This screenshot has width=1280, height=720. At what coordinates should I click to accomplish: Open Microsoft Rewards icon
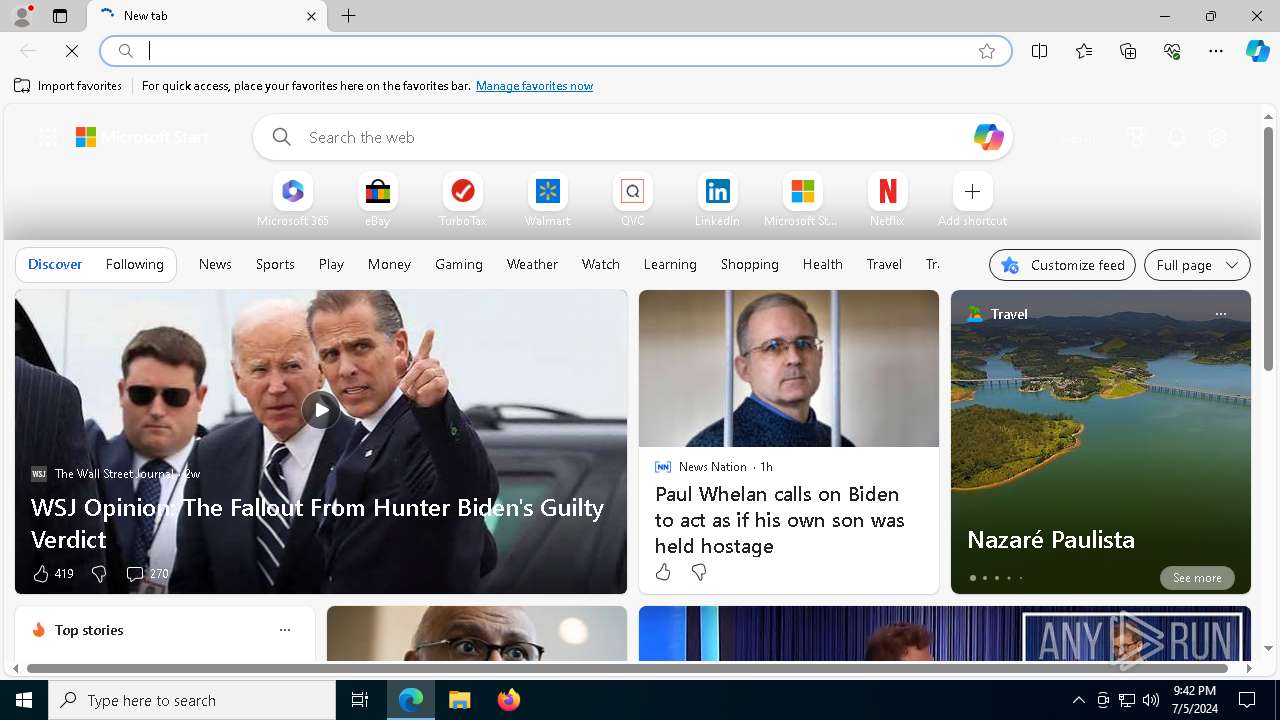[x=1135, y=138]
